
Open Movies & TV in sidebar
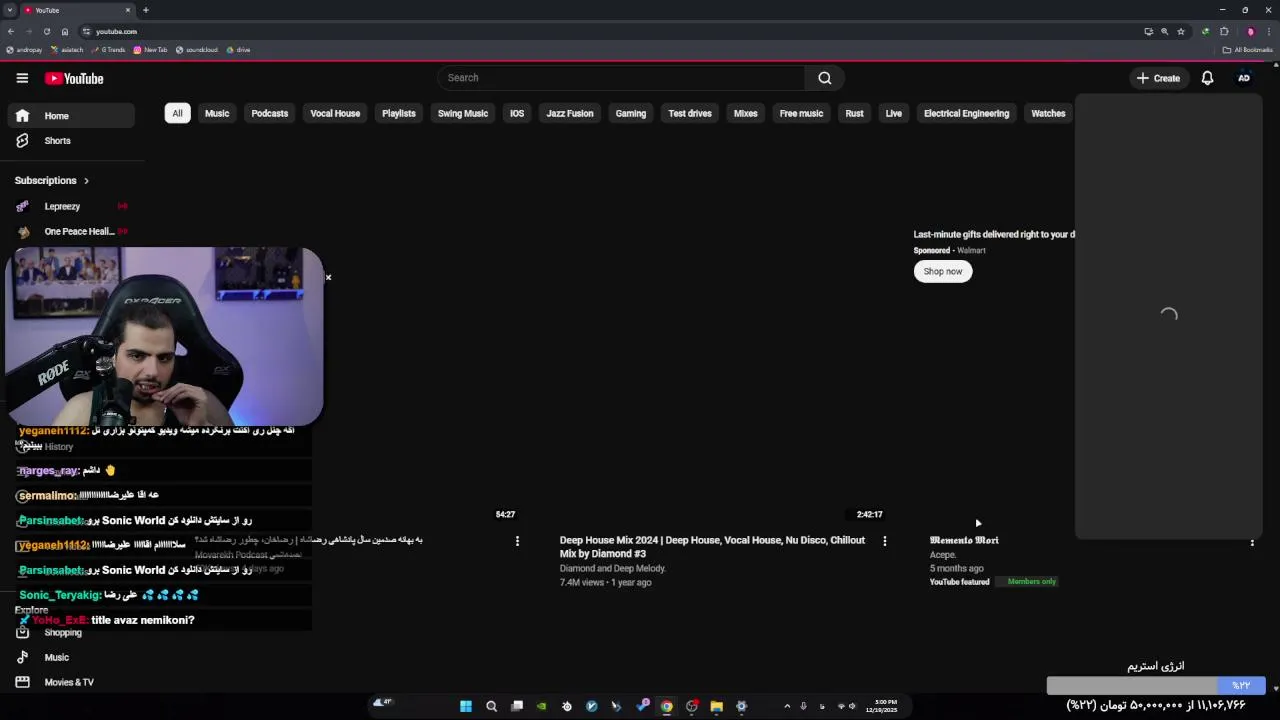point(71,682)
